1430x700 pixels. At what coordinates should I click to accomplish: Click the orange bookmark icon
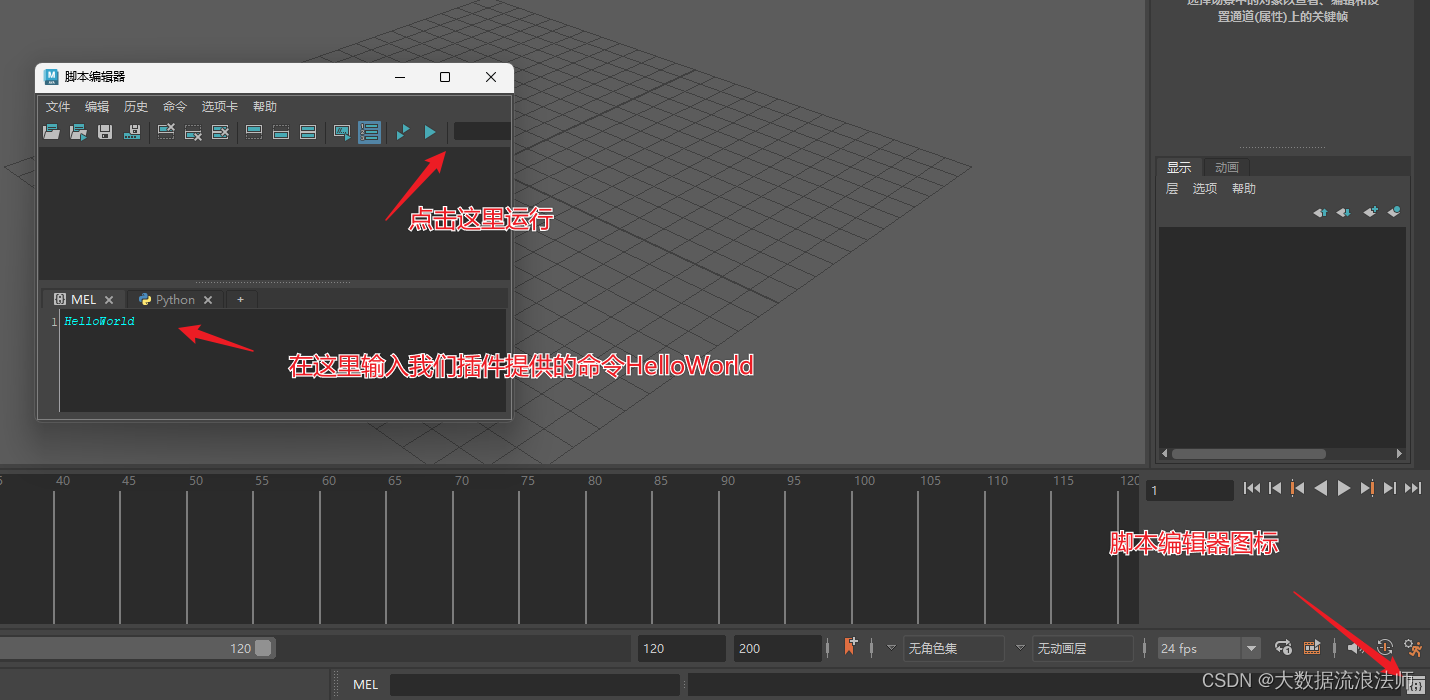click(851, 647)
